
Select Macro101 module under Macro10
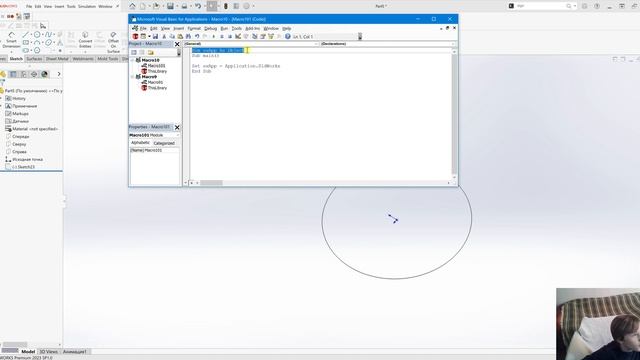pyautogui.click(x=153, y=66)
